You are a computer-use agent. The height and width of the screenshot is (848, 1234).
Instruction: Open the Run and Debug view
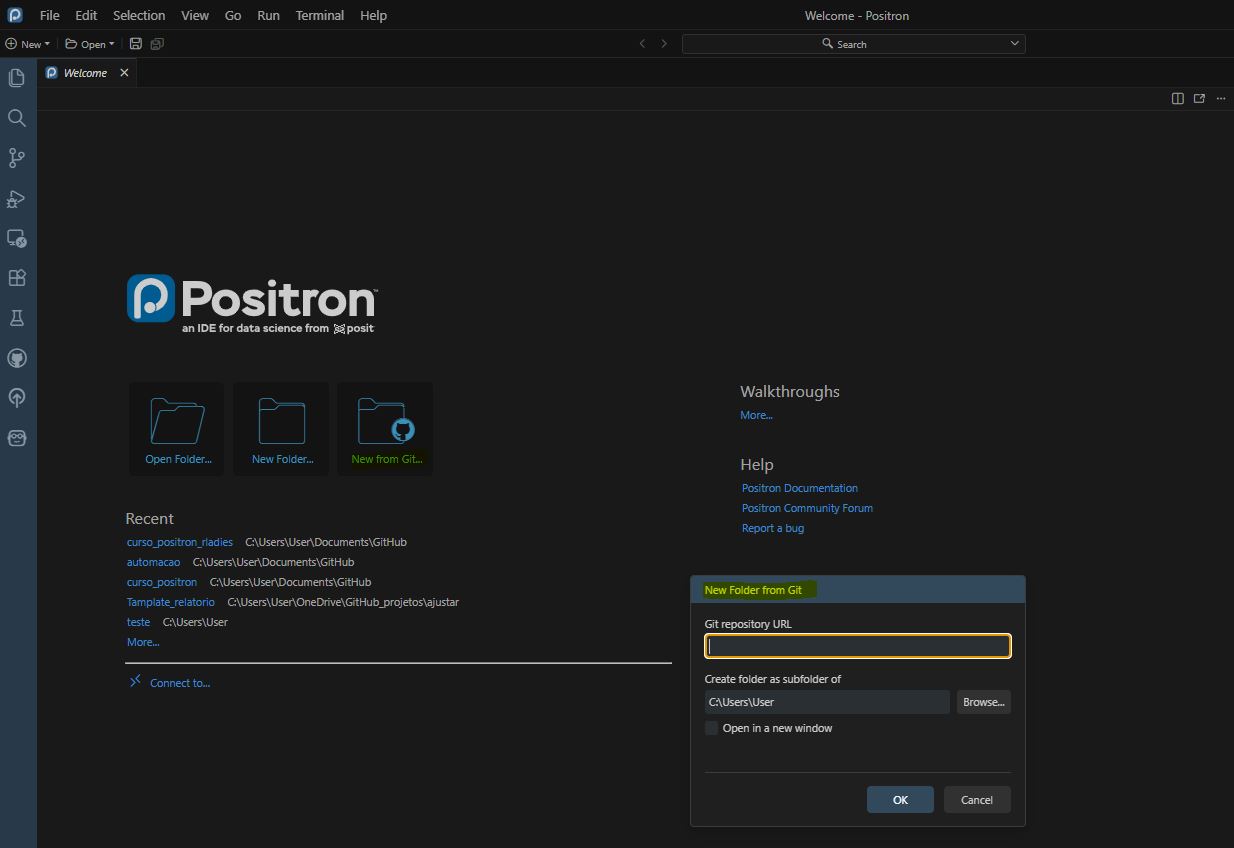pos(16,198)
